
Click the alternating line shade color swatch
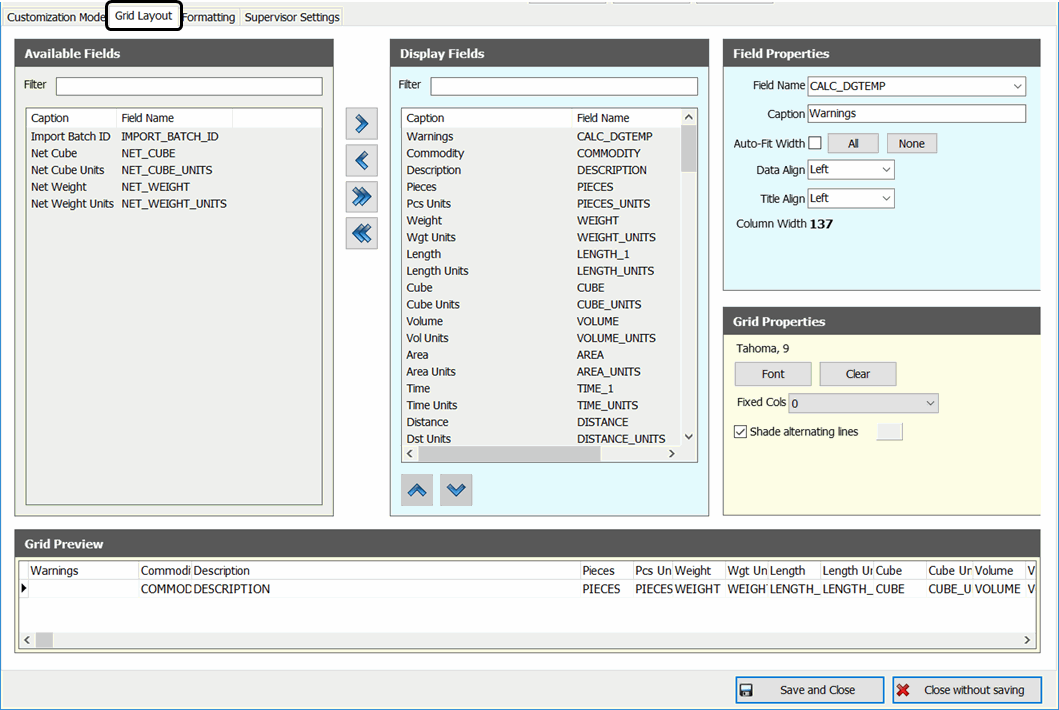(889, 432)
